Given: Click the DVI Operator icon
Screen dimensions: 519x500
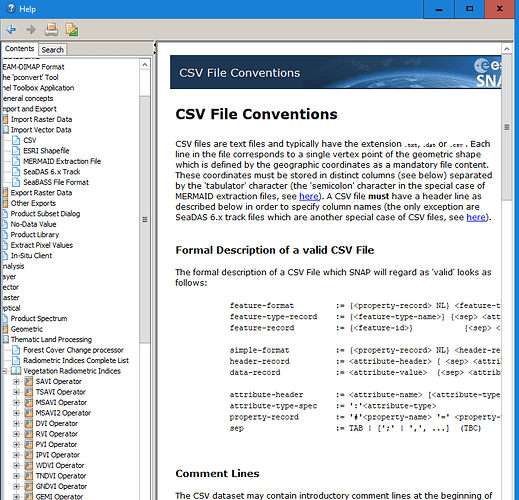Looking at the screenshot, I should pos(29,424).
